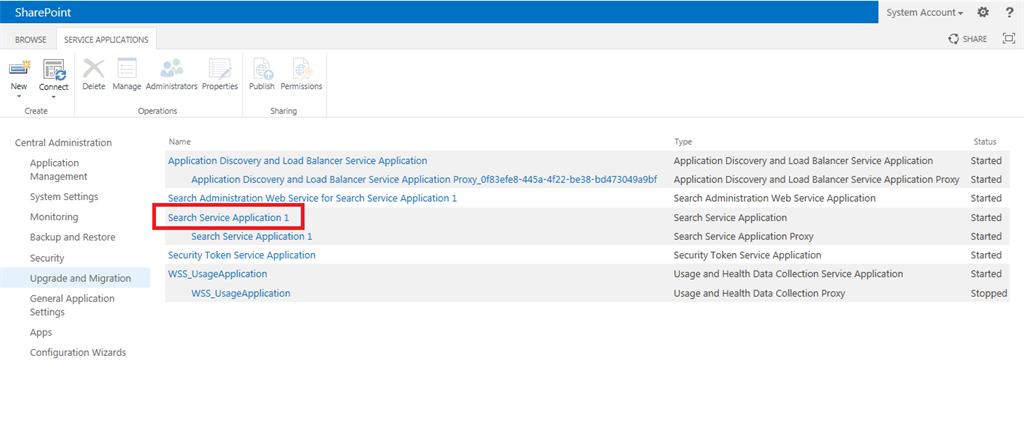Switch to the BROWSE tab
The width and height of the screenshot is (1024, 421).
pos(29,39)
